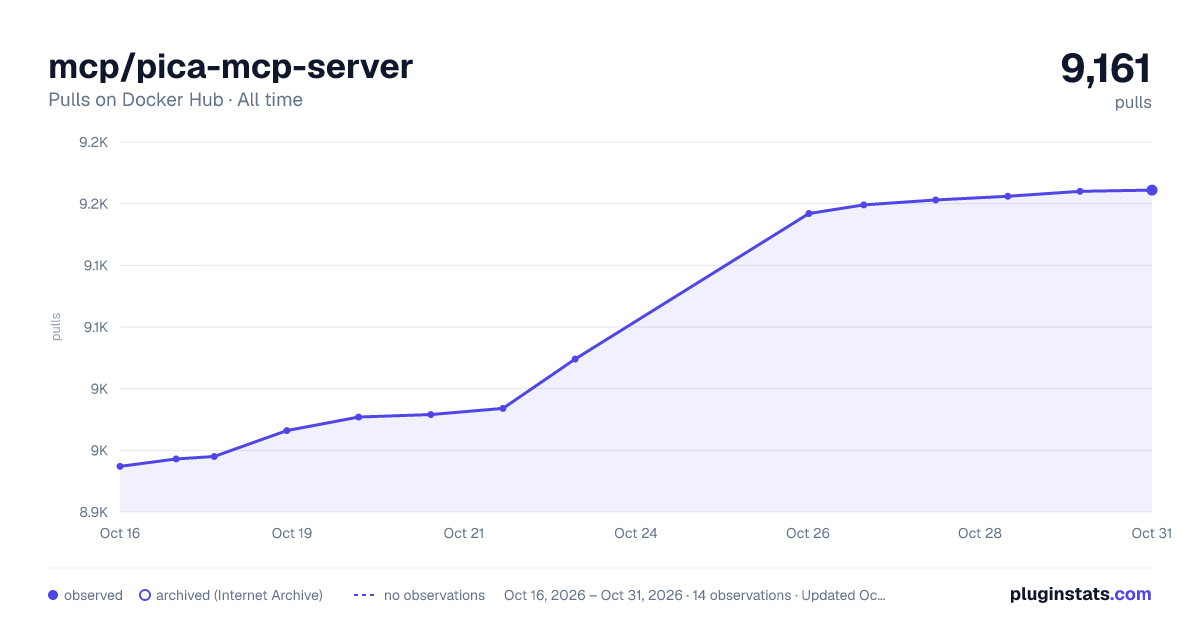Click the 'Oct 28' x-axis label
Image resolution: width=1200 pixels, height=630 pixels.
(x=980, y=533)
